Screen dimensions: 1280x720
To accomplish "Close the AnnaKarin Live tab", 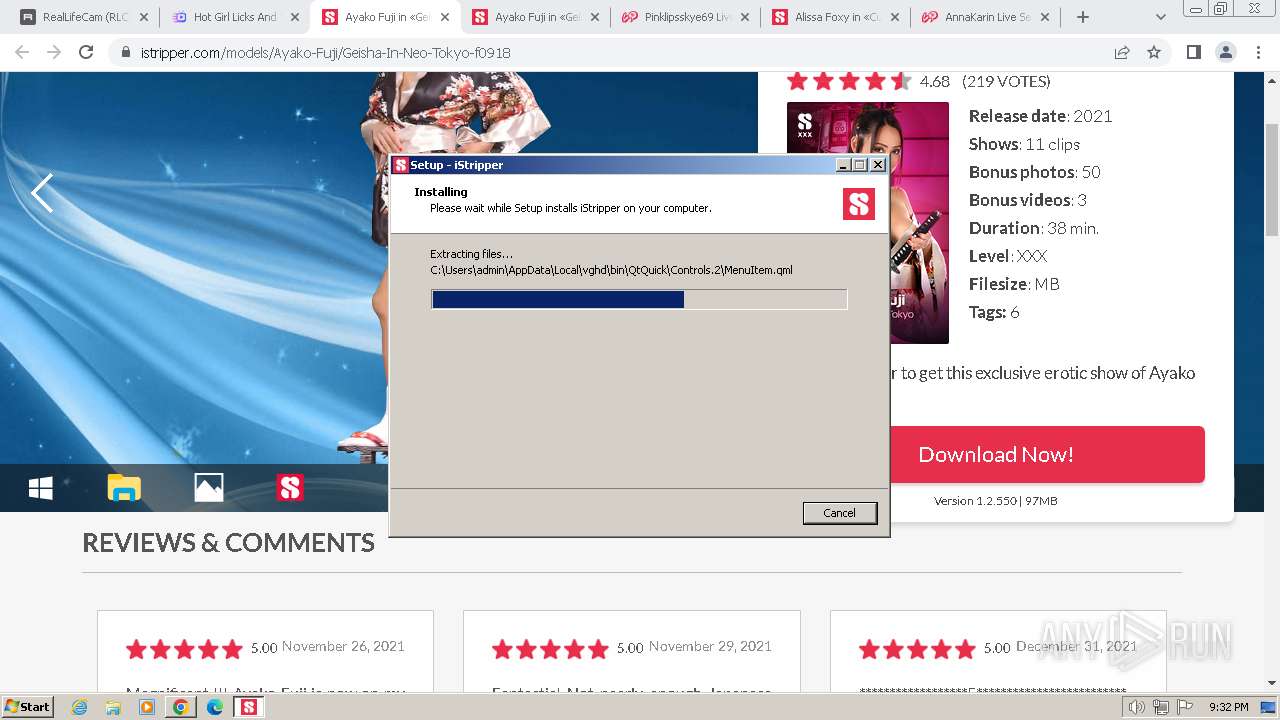I will coord(1044,17).
